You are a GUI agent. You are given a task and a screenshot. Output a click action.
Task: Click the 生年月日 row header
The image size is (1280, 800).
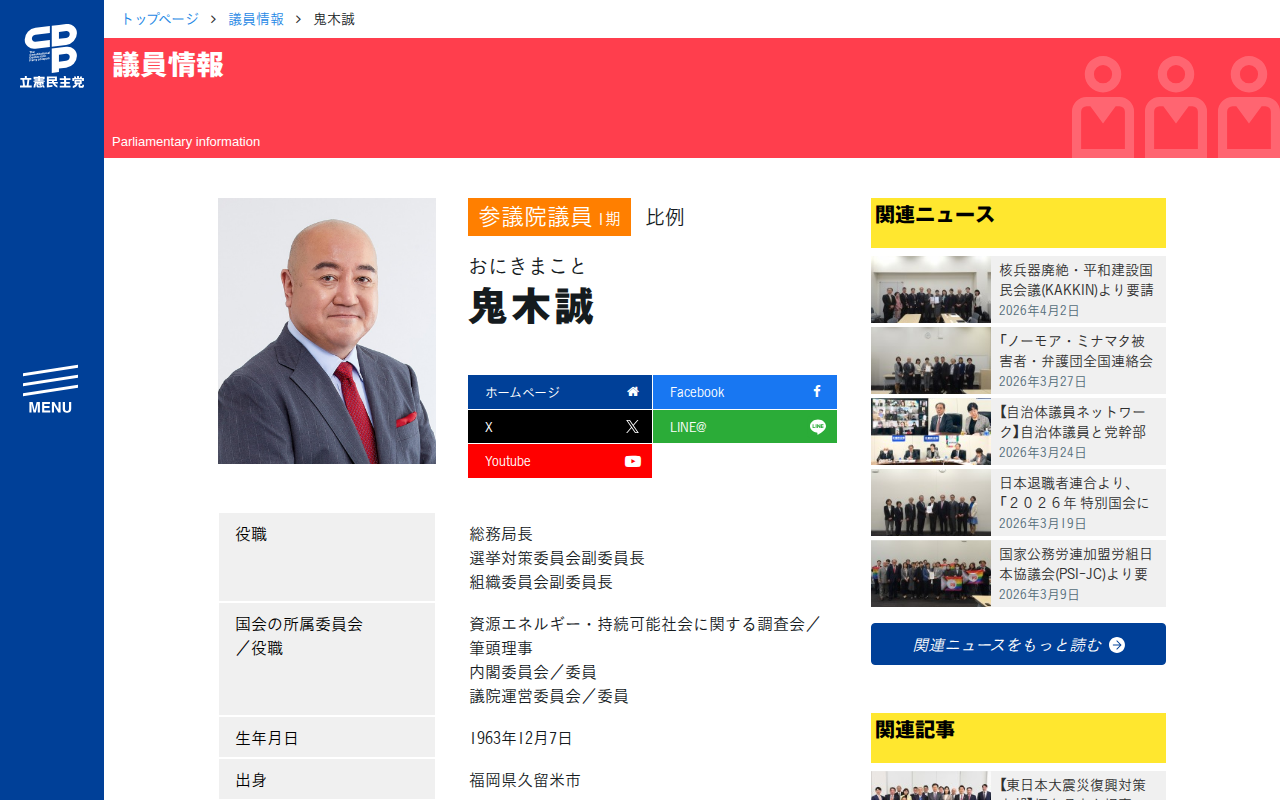(327, 737)
